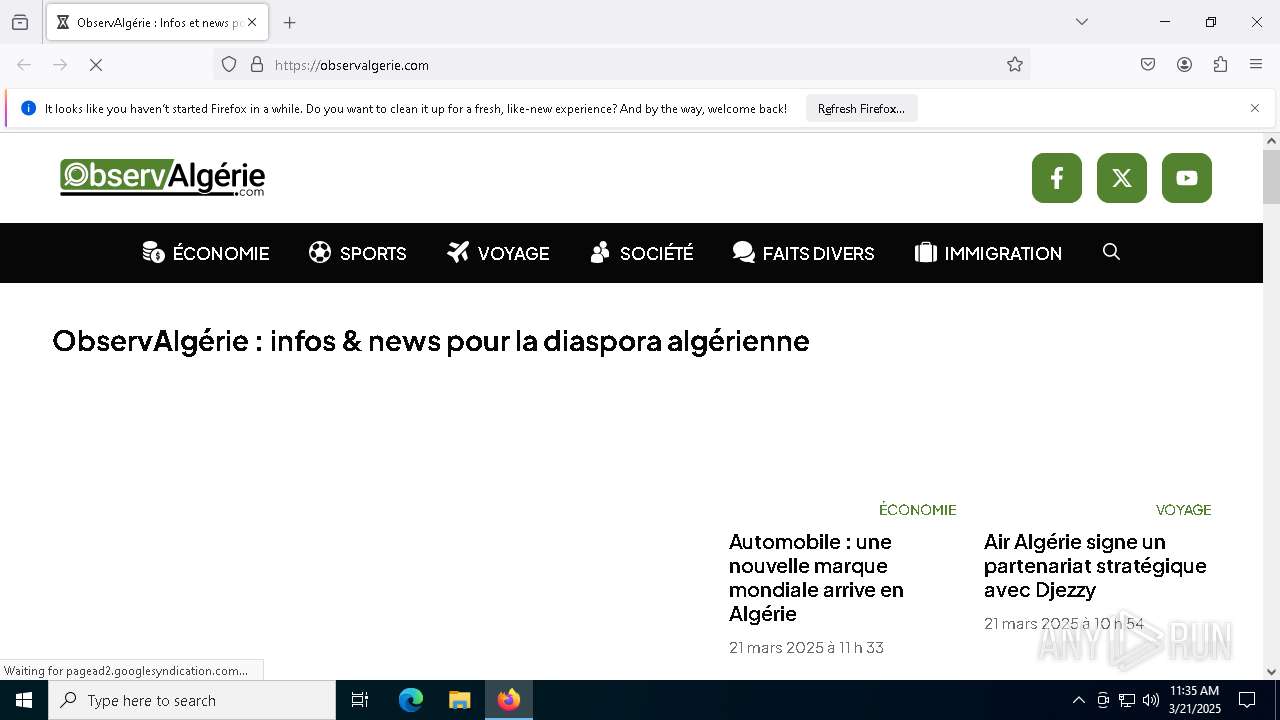This screenshot has height=720, width=1280.
Task: Open the YouTube channel icon
Action: (1187, 178)
